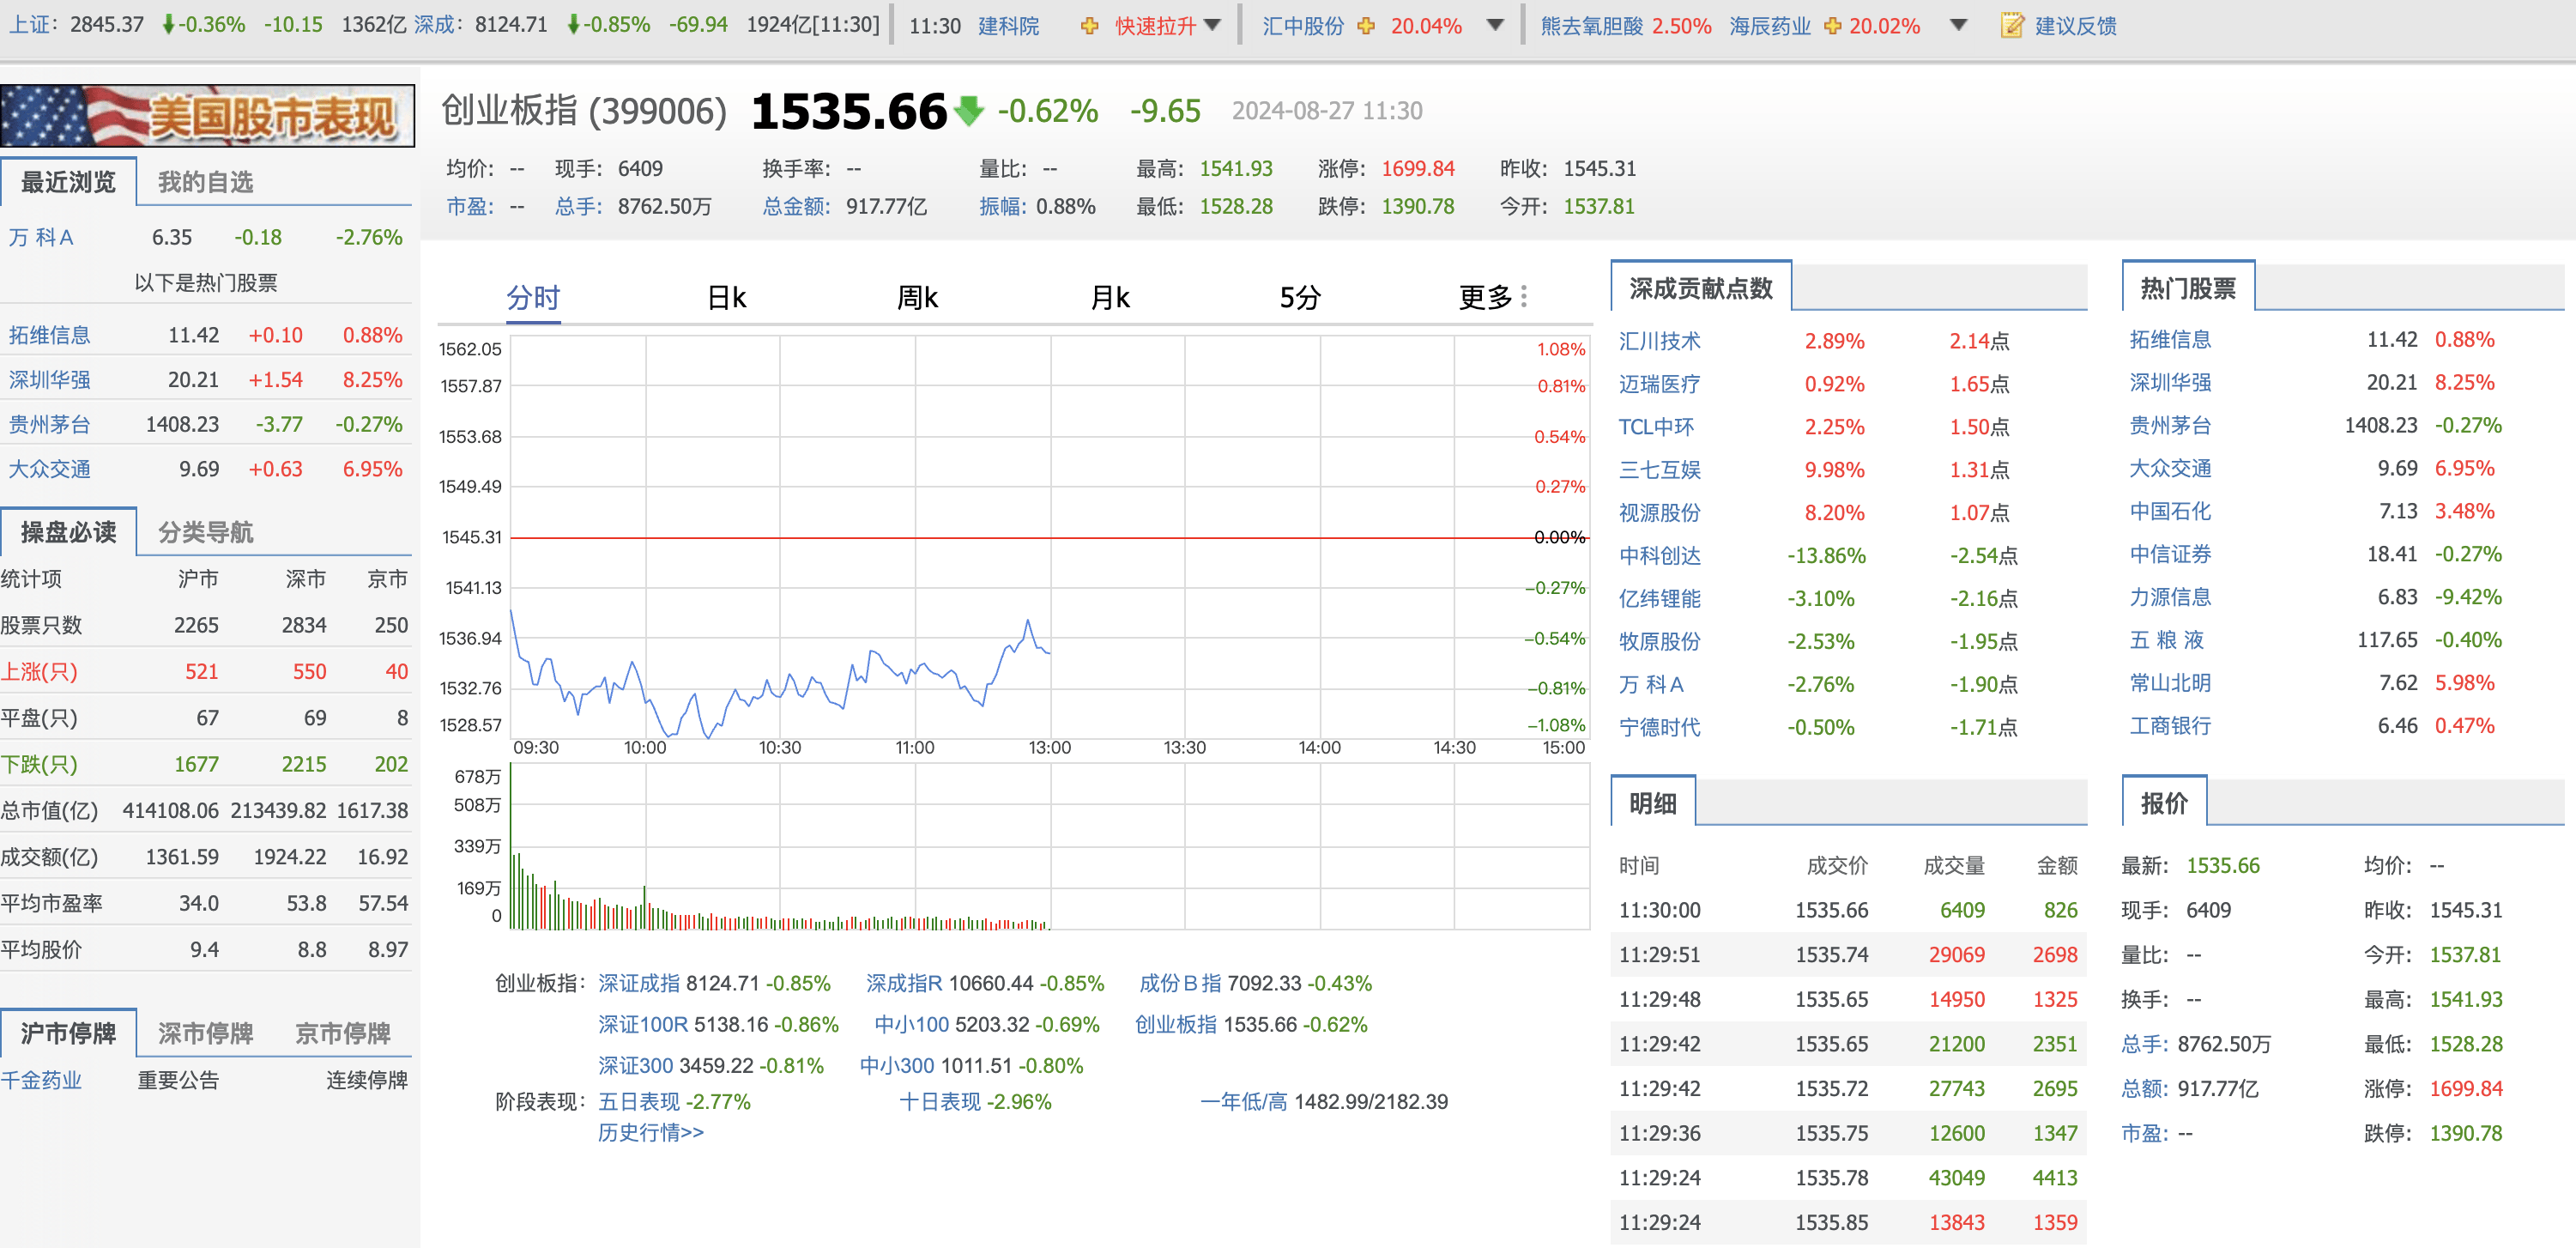Open the 成份Ｂ指 index link
Viewport: 2576px width, 1248px height.
point(1180,984)
